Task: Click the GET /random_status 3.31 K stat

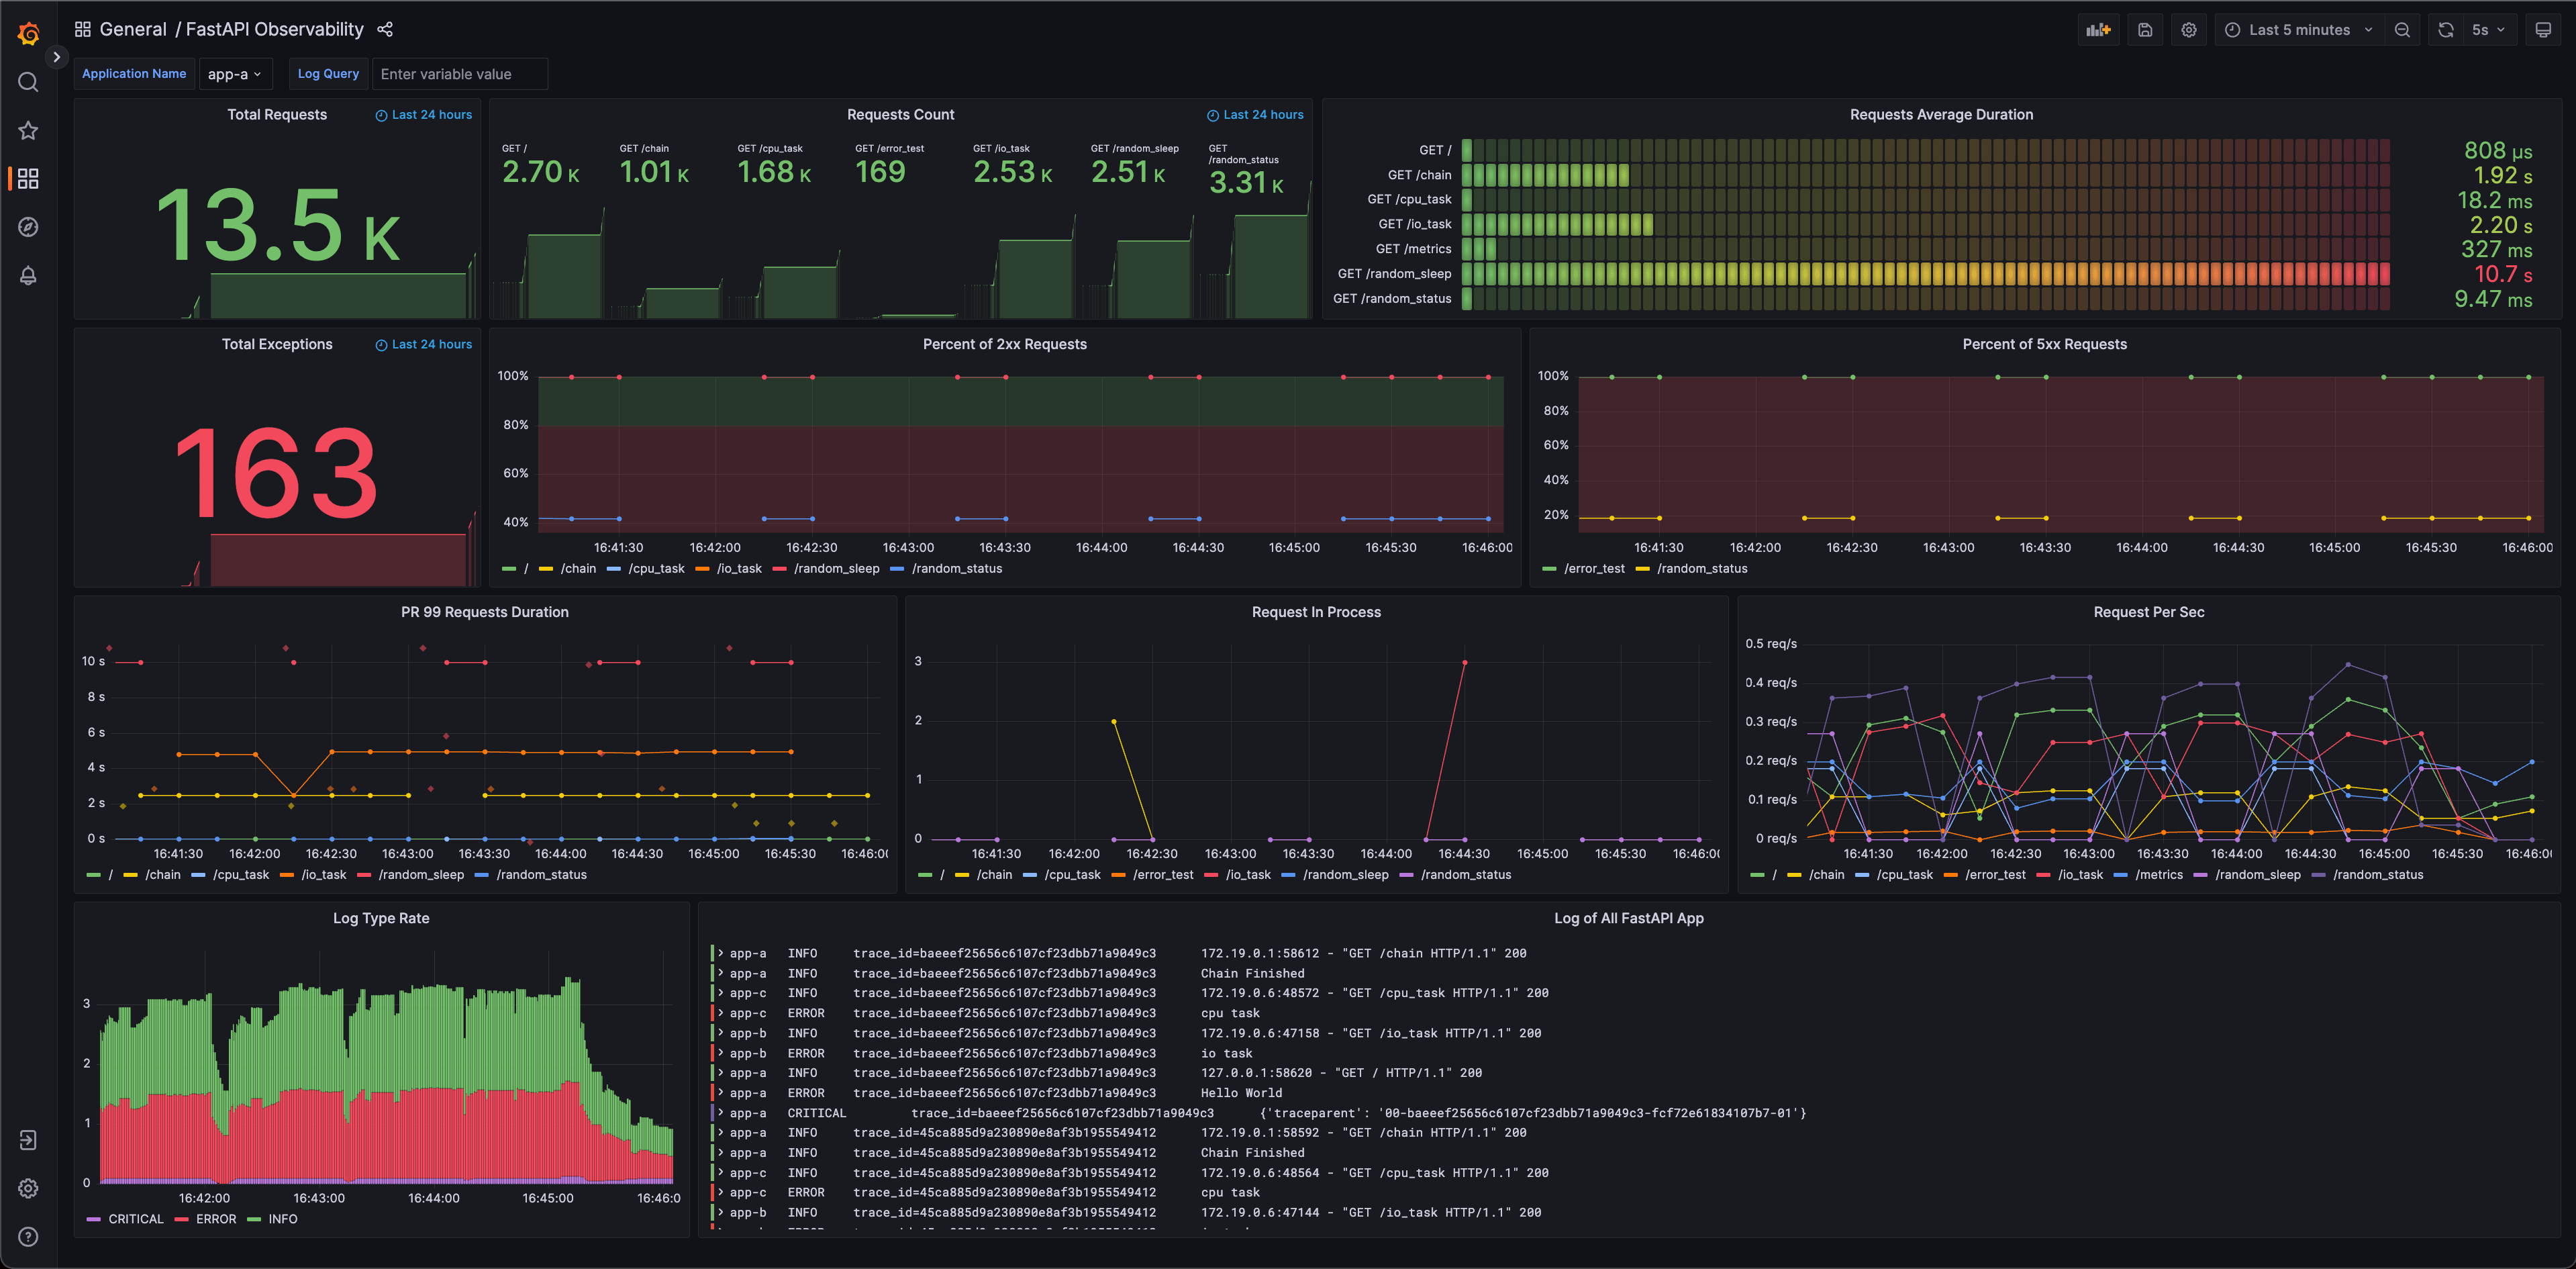Action: pos(1246,171)
